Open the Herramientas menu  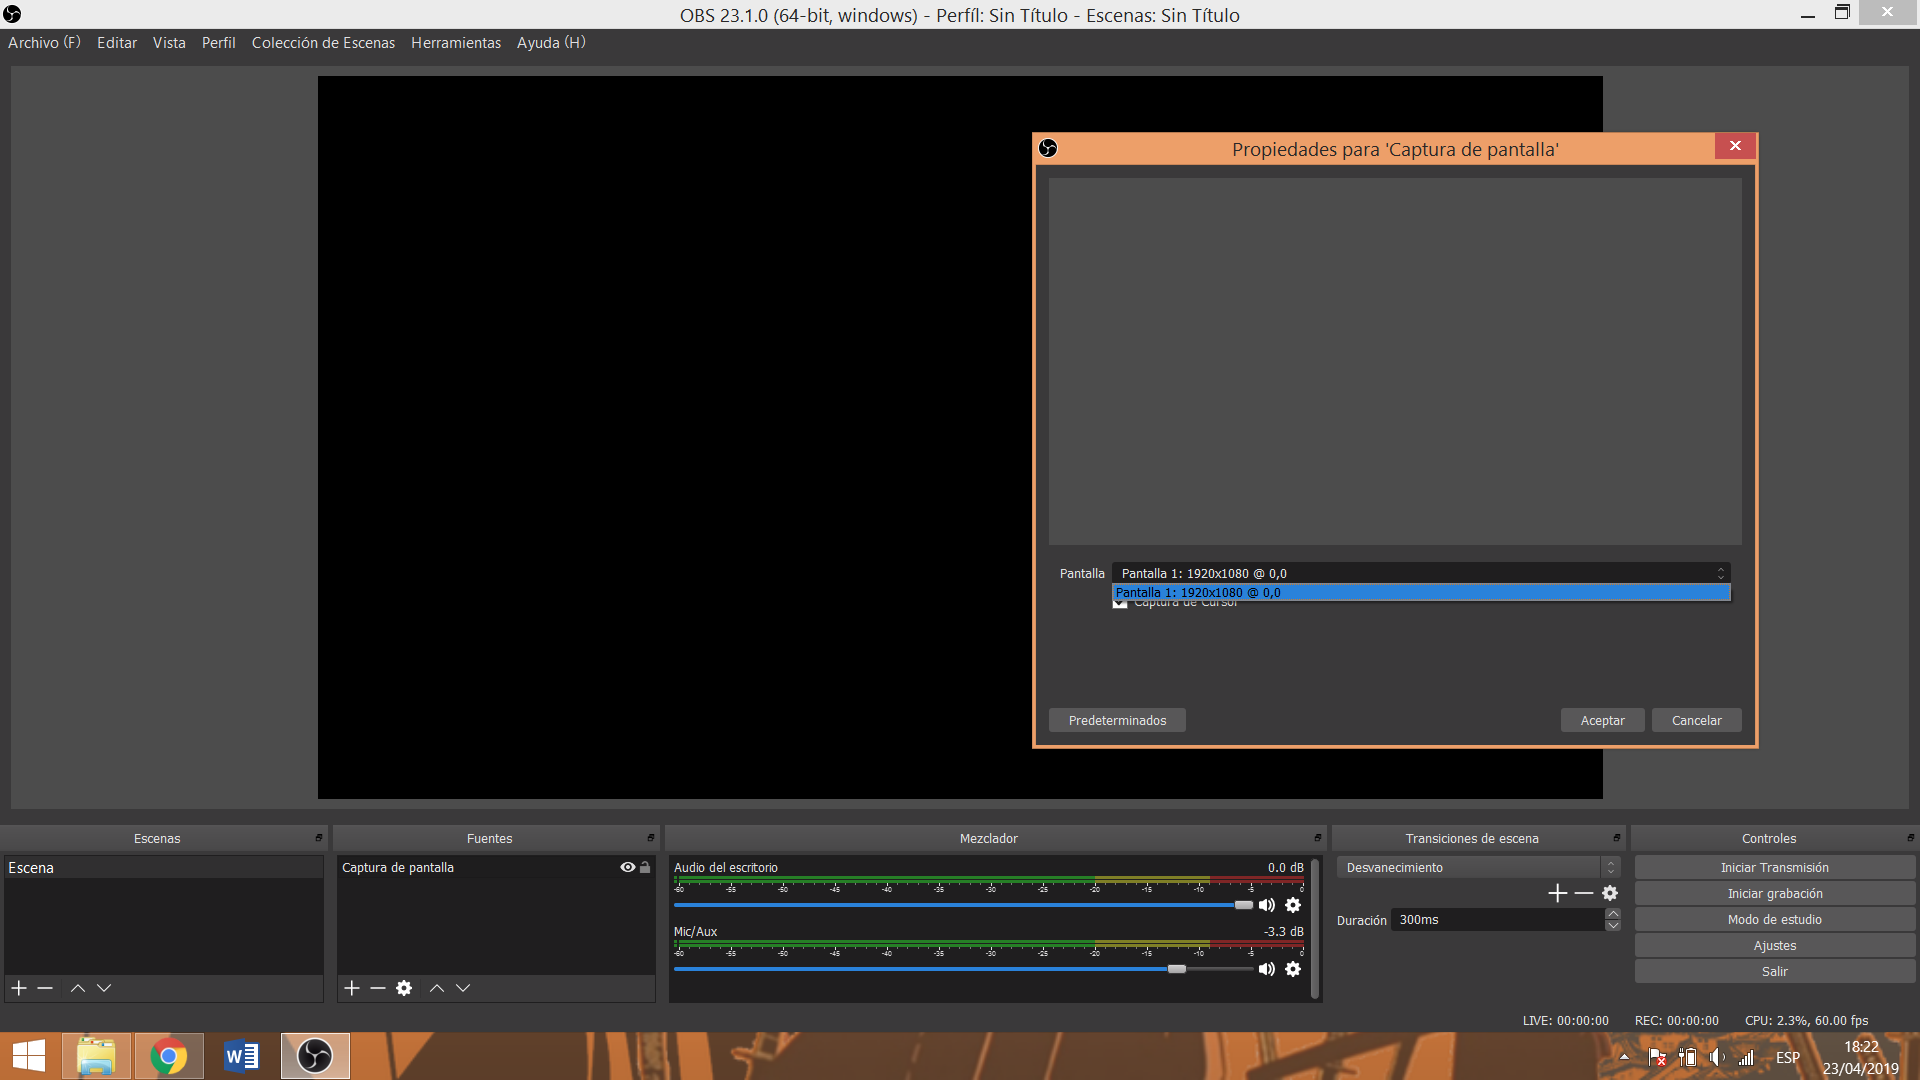[455, 43]
